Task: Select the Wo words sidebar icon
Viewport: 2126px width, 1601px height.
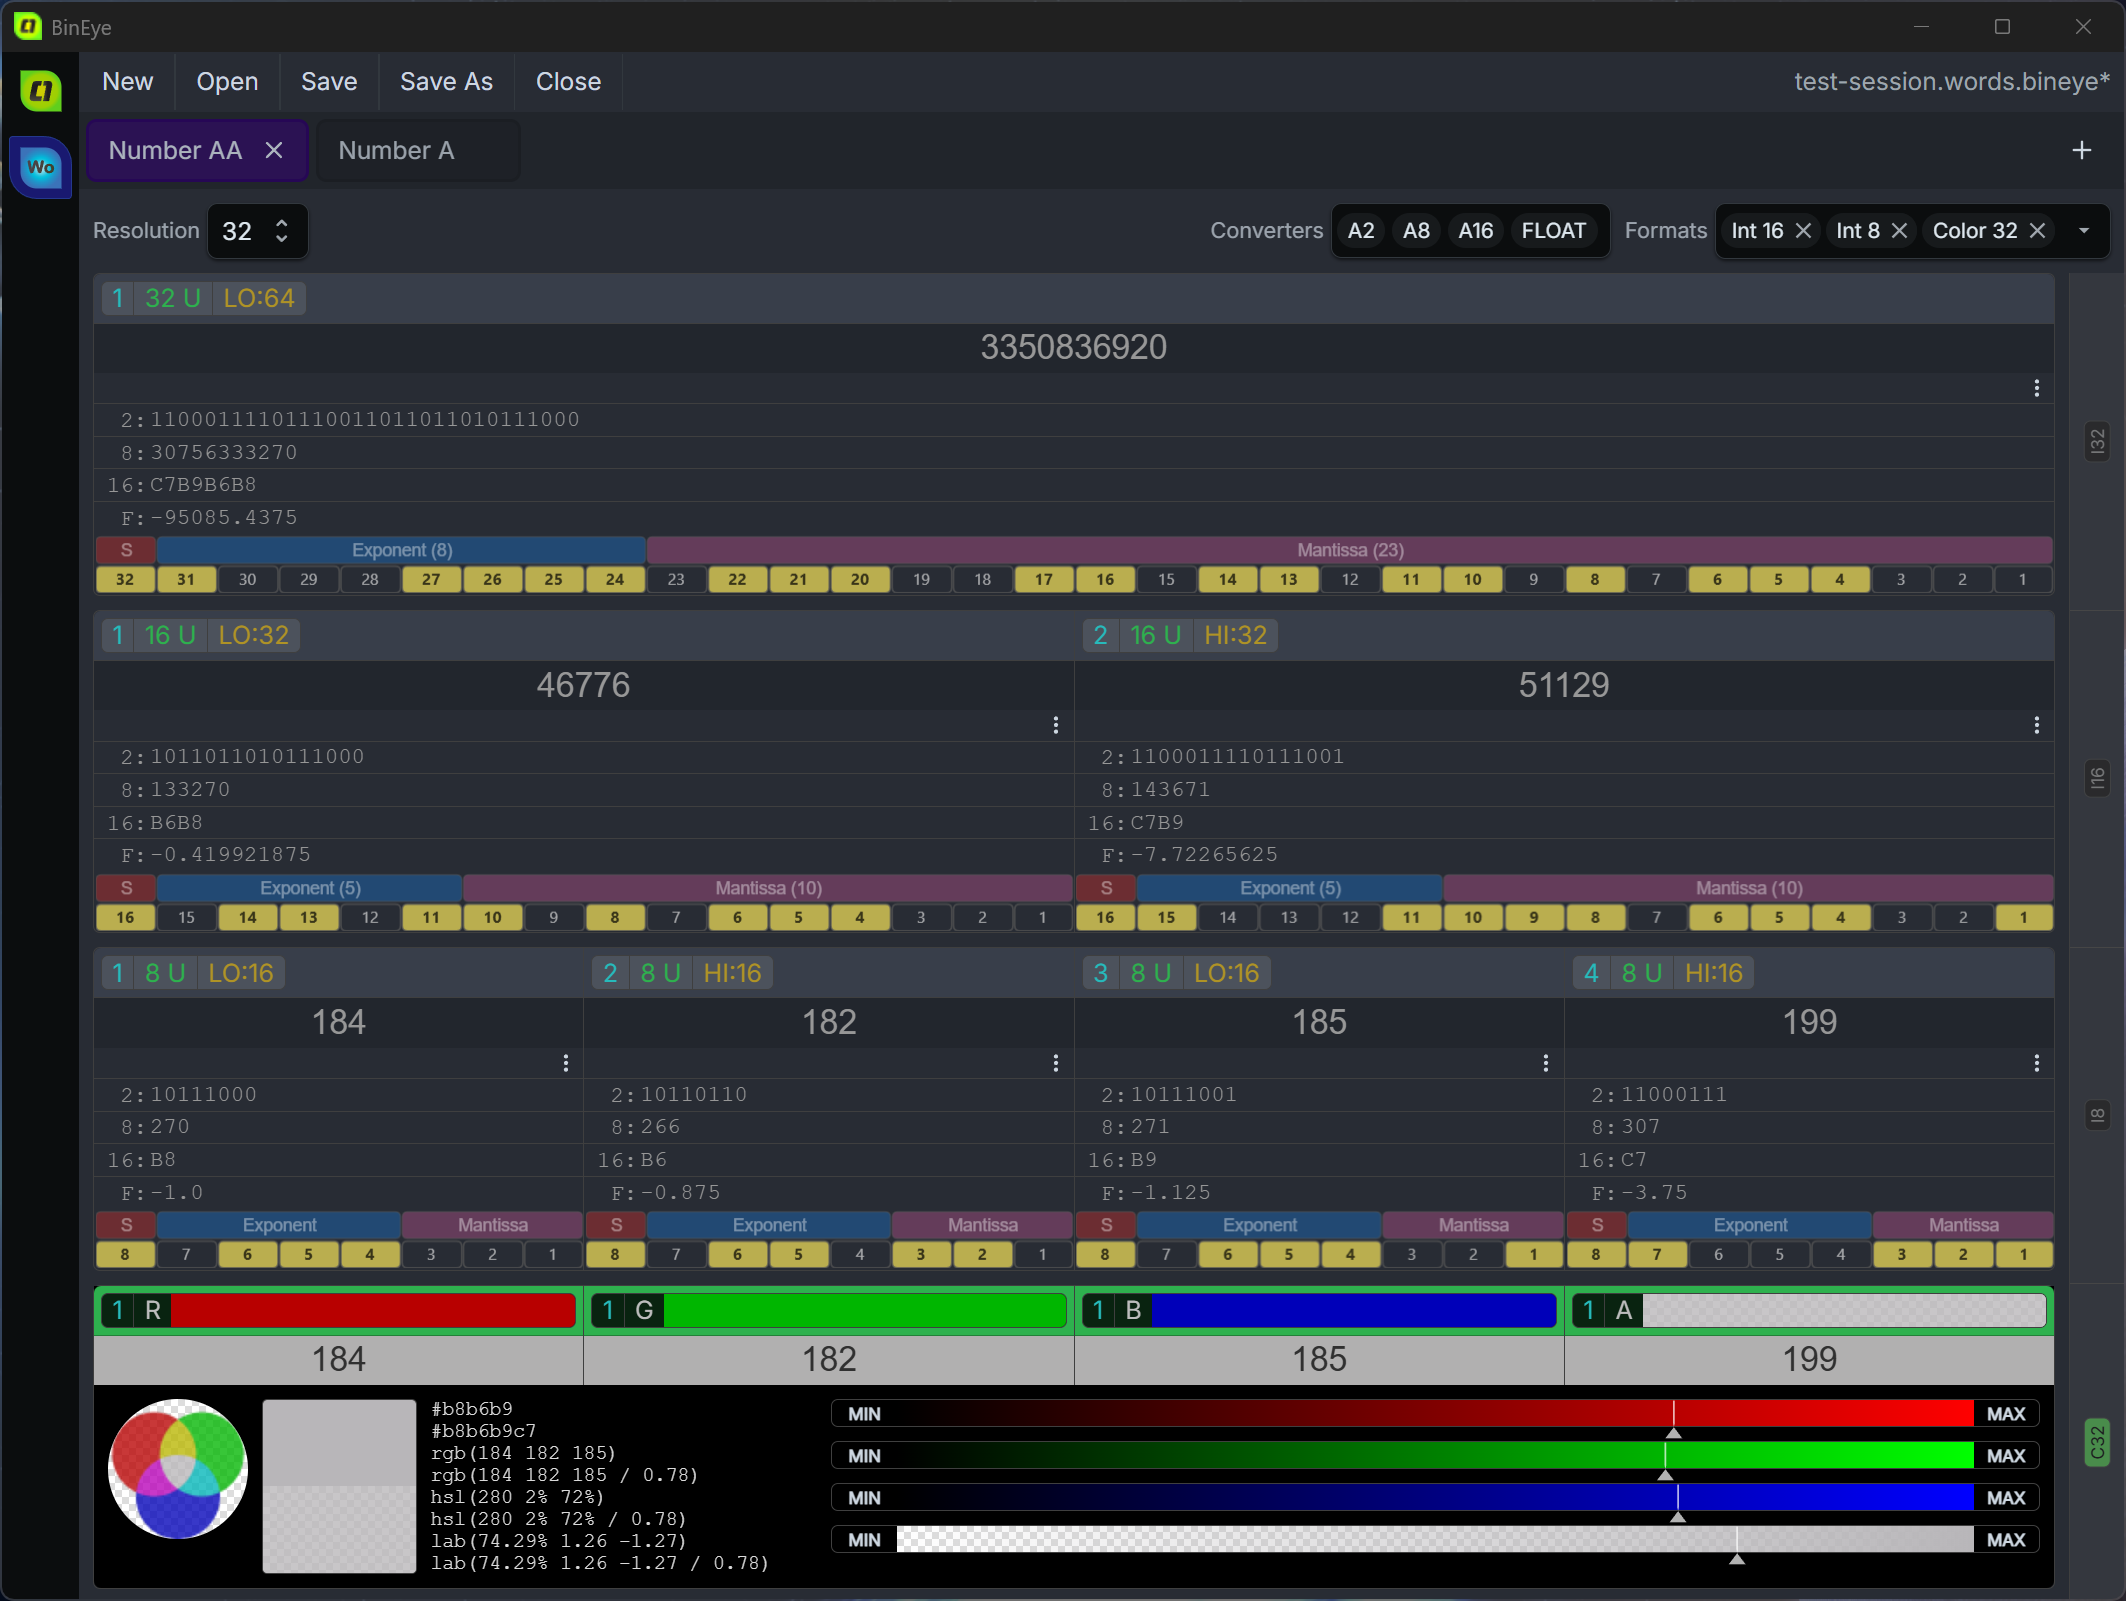Action: (x=41, y=167)
